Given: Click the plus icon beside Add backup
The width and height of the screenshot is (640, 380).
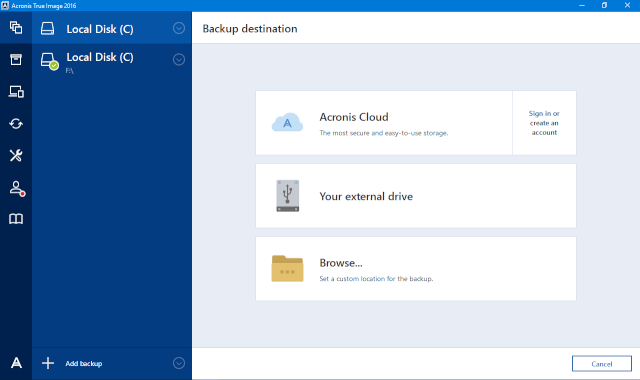Looking at the screenshot, I should 48,363.
